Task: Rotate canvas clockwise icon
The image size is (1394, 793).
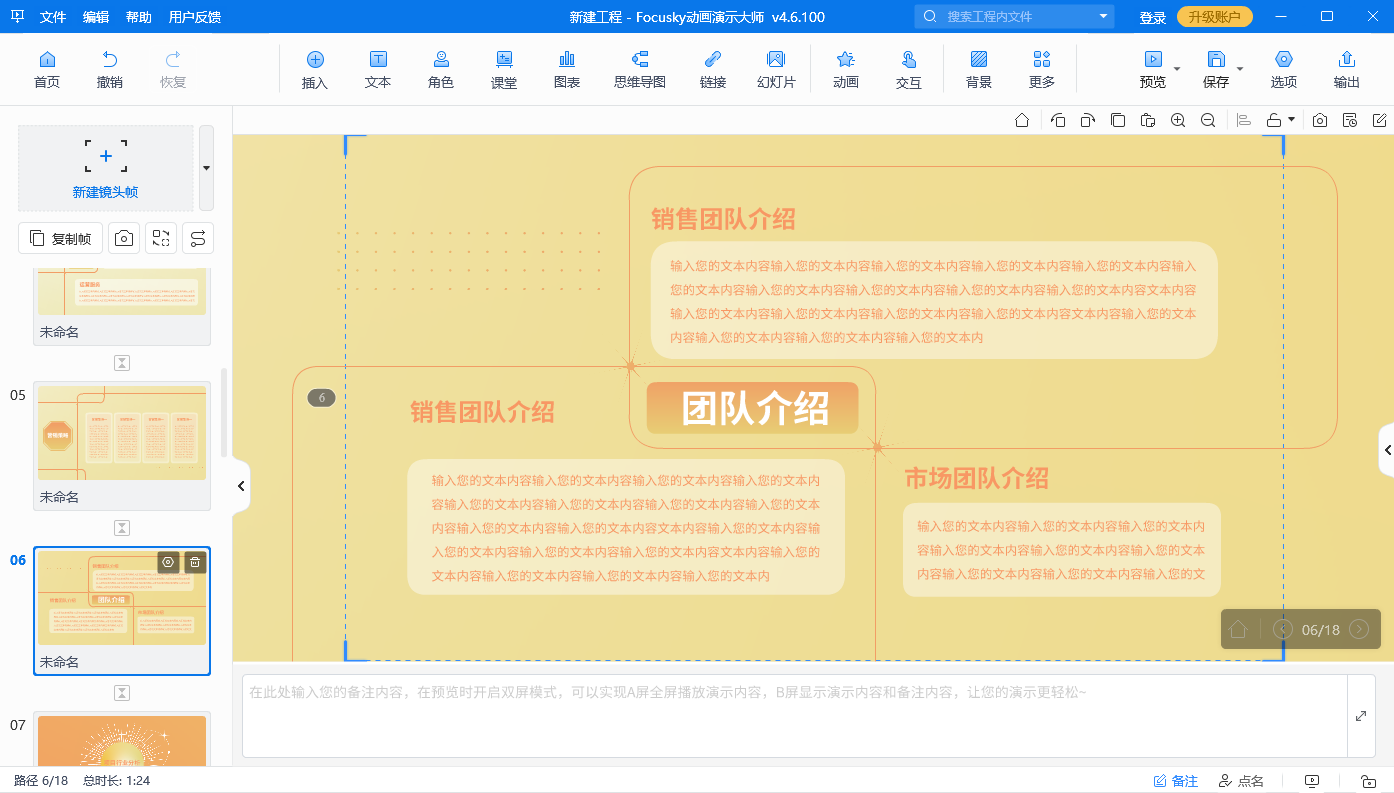Action: [1088, 120]
